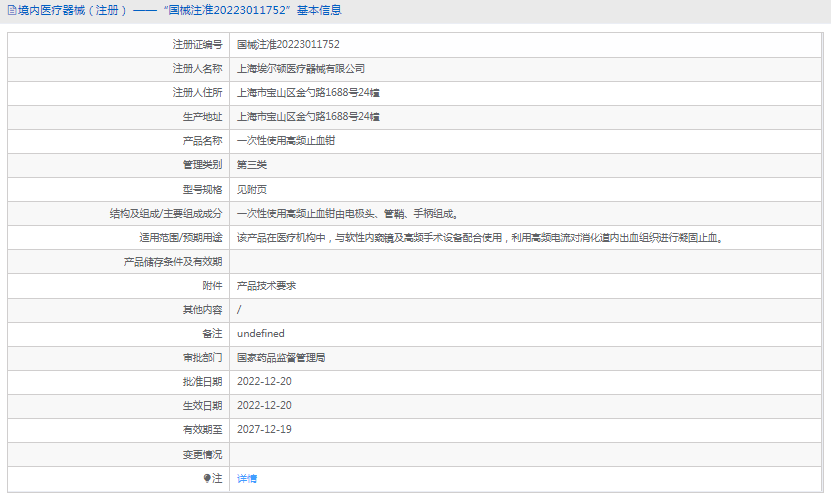Image resolution: width=831 pixels, height=495 pixels.
Task: Select registration number 国械注准20223011752 cell
Action: (x=288, y=45)
